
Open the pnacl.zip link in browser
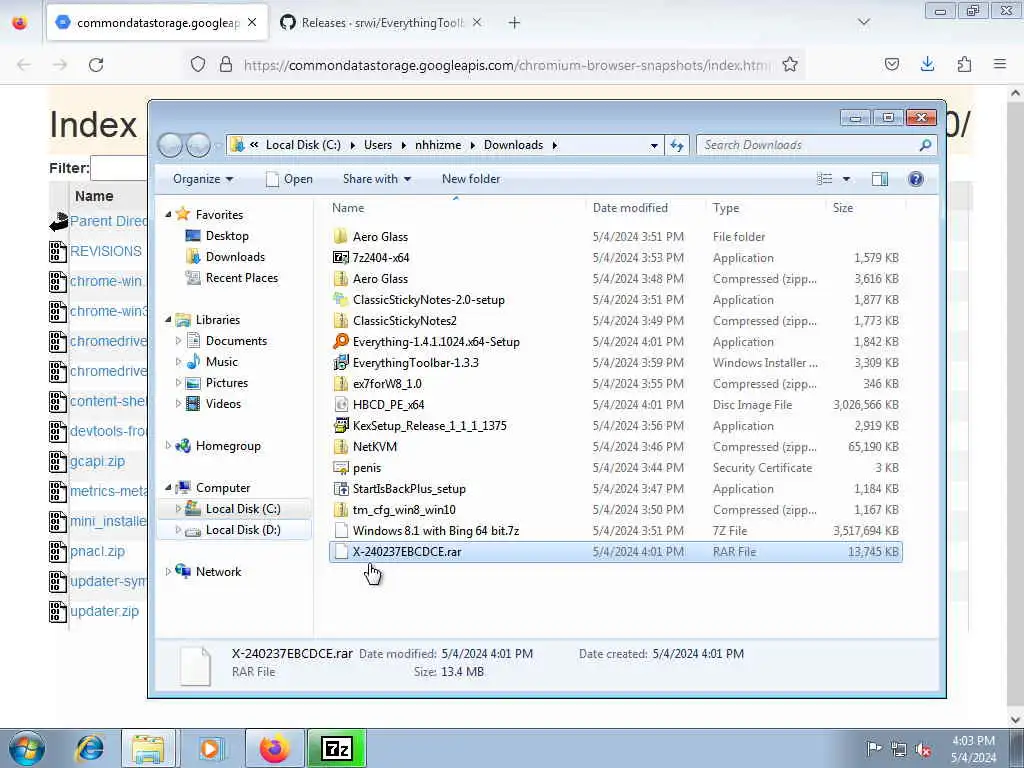coord(97,552)
